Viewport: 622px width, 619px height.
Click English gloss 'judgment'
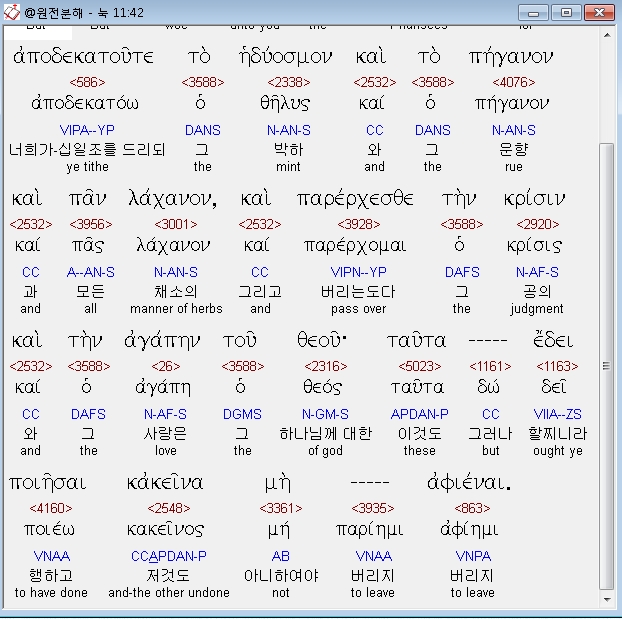(x=537, y=309)
